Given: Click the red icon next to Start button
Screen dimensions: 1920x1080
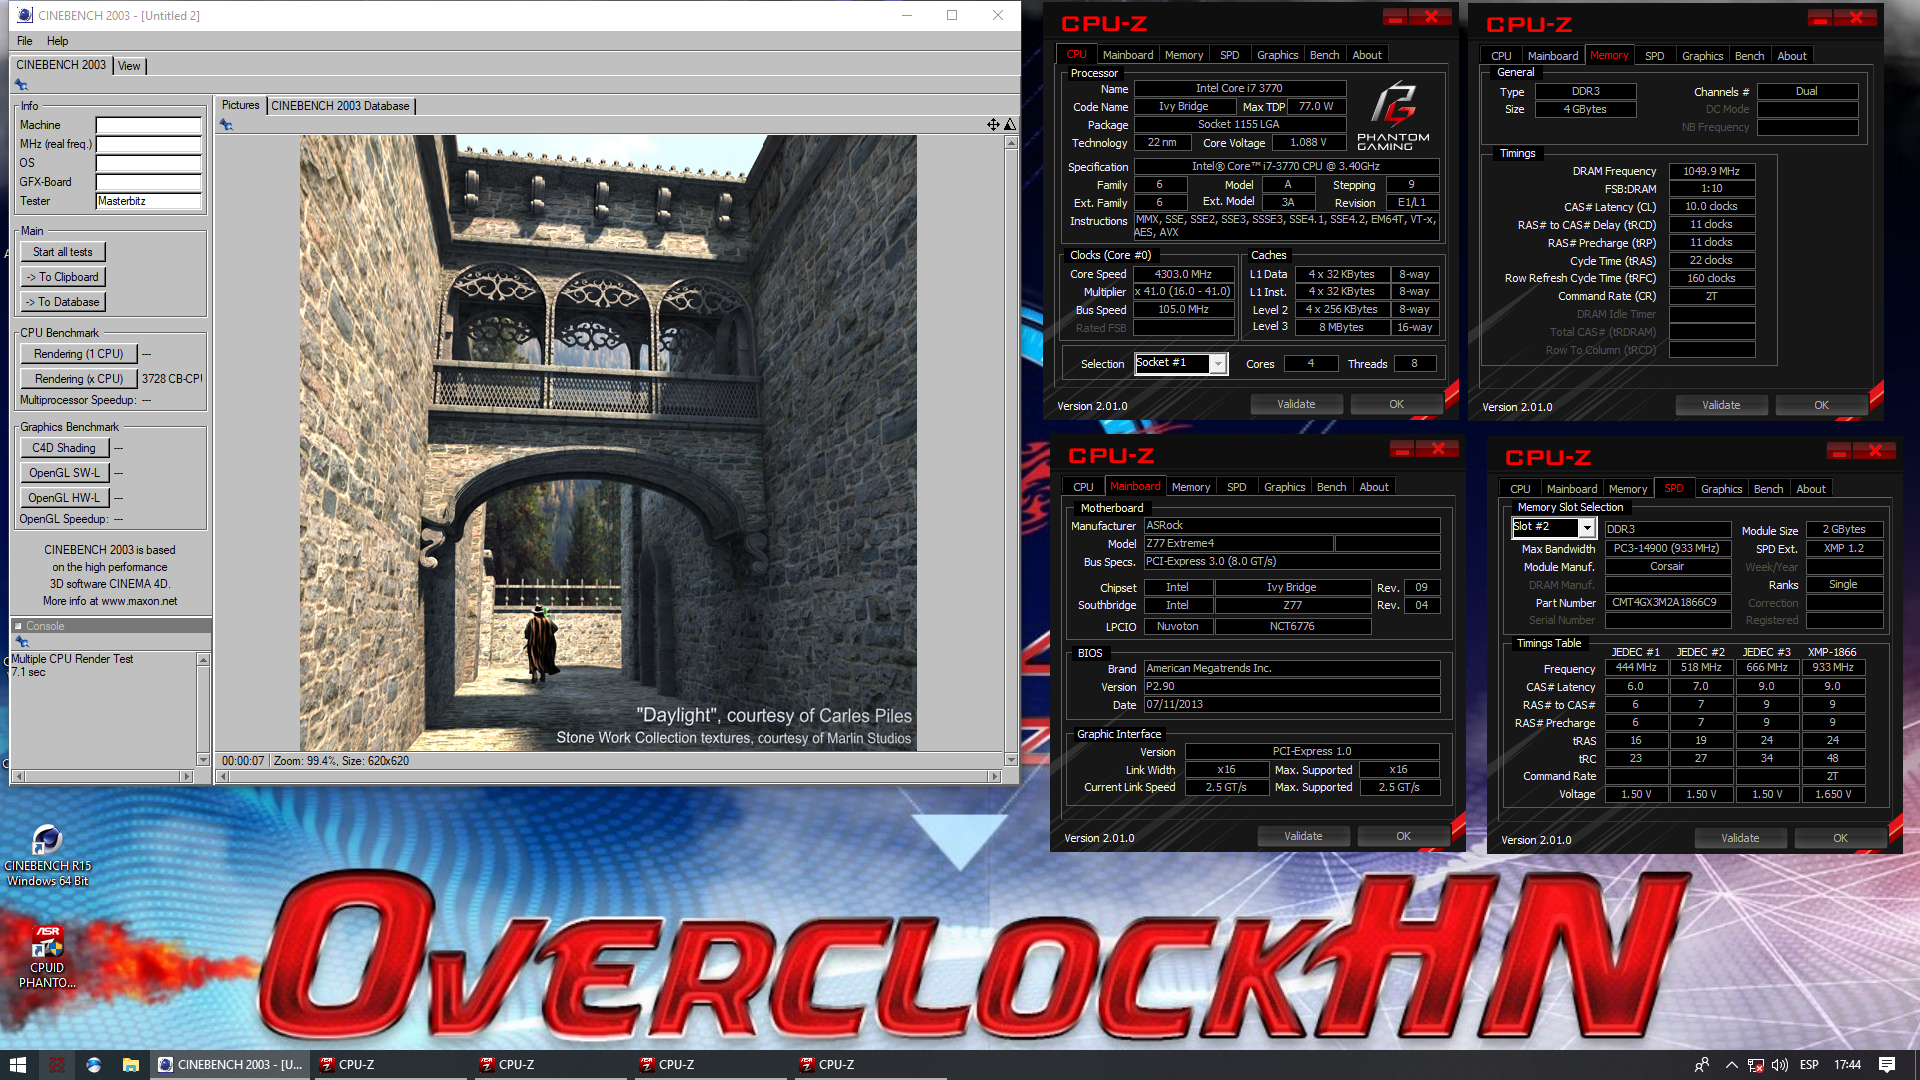Looking at the screenshot, I should pos(57,1065).
